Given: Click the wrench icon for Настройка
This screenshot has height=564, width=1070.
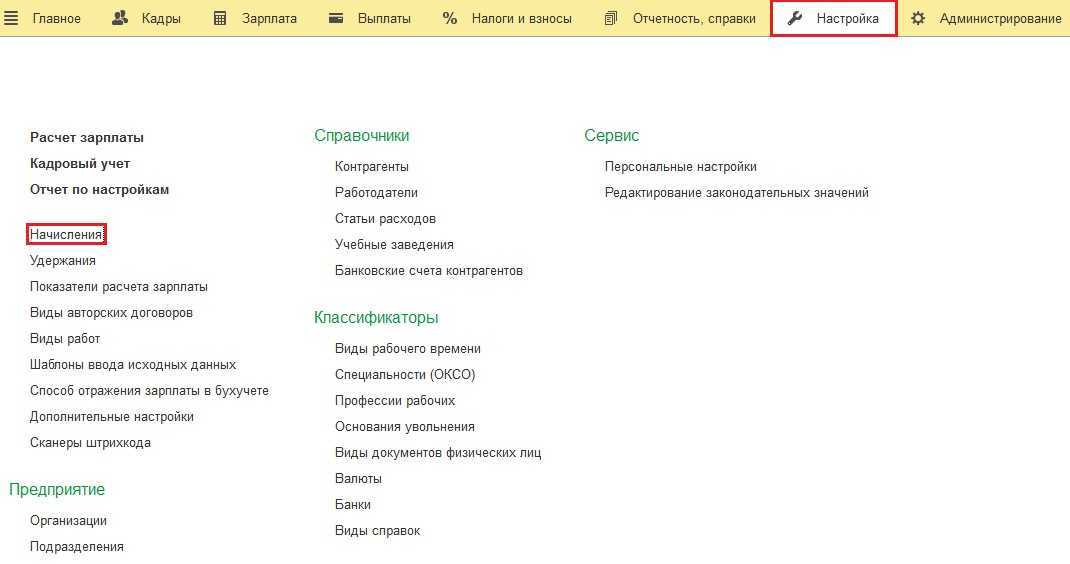Looking at the screenshot, I should (796, 18).
